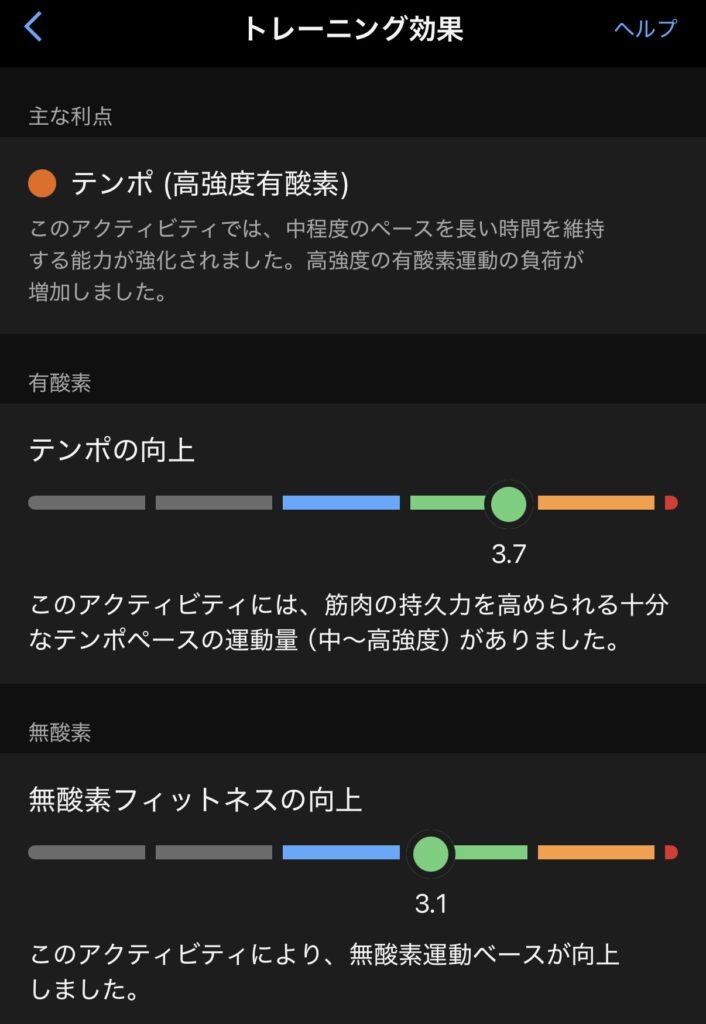Tap the トレーニング効果 page title
706x1024 pixels.
[x=353, y=28]
